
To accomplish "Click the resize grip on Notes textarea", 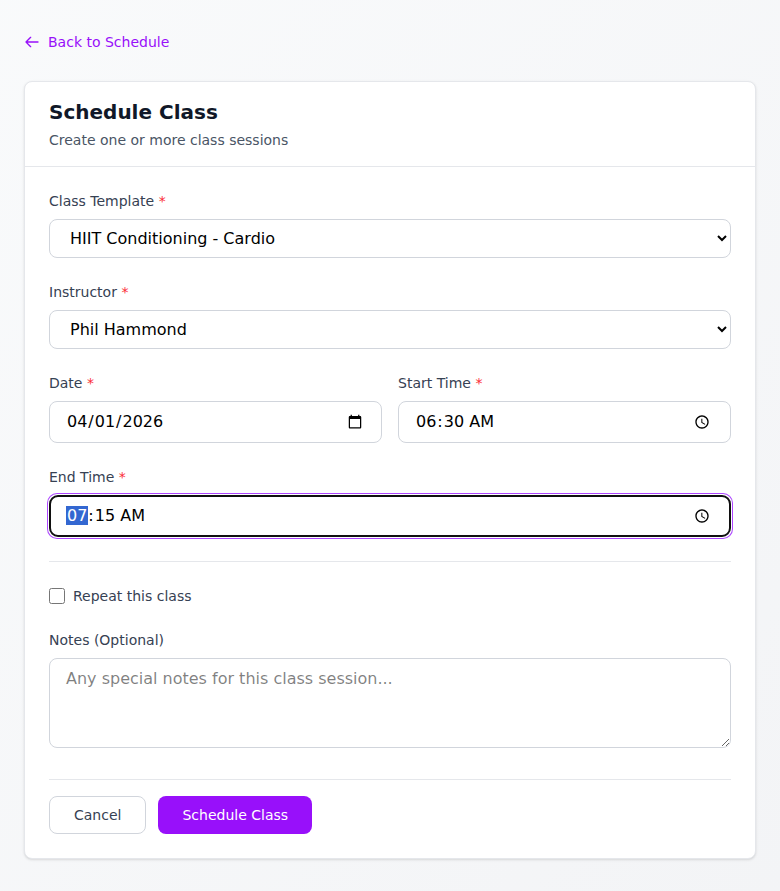I will [x=725, y=742].
